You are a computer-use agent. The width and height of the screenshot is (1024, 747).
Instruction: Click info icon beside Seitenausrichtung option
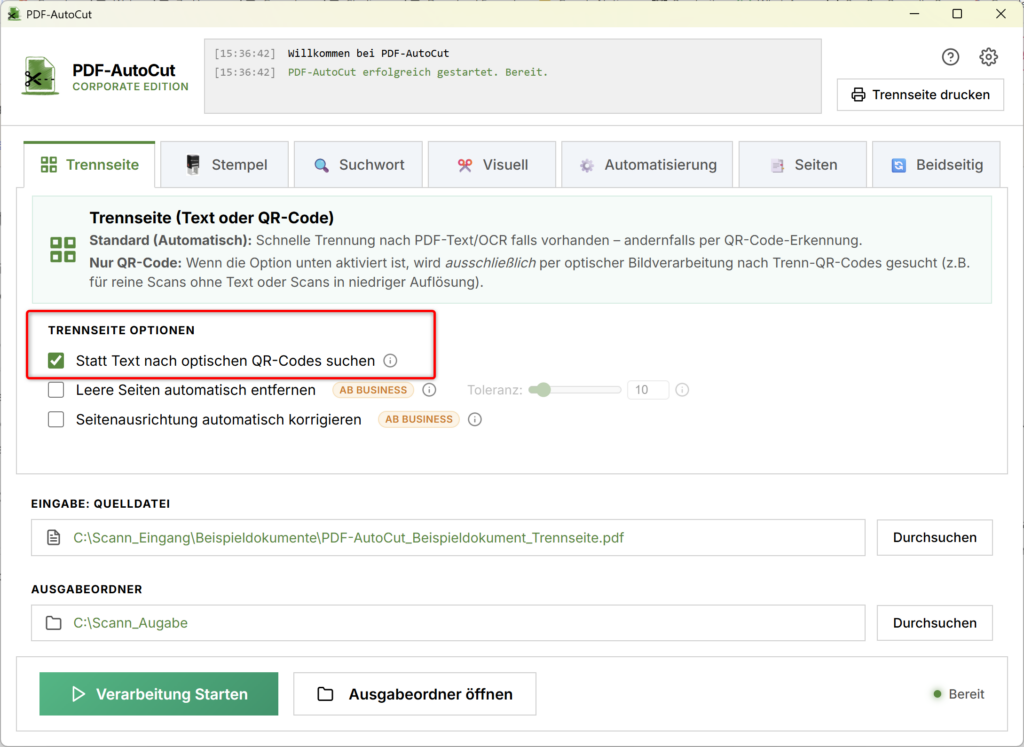click(x=475, y=419)
